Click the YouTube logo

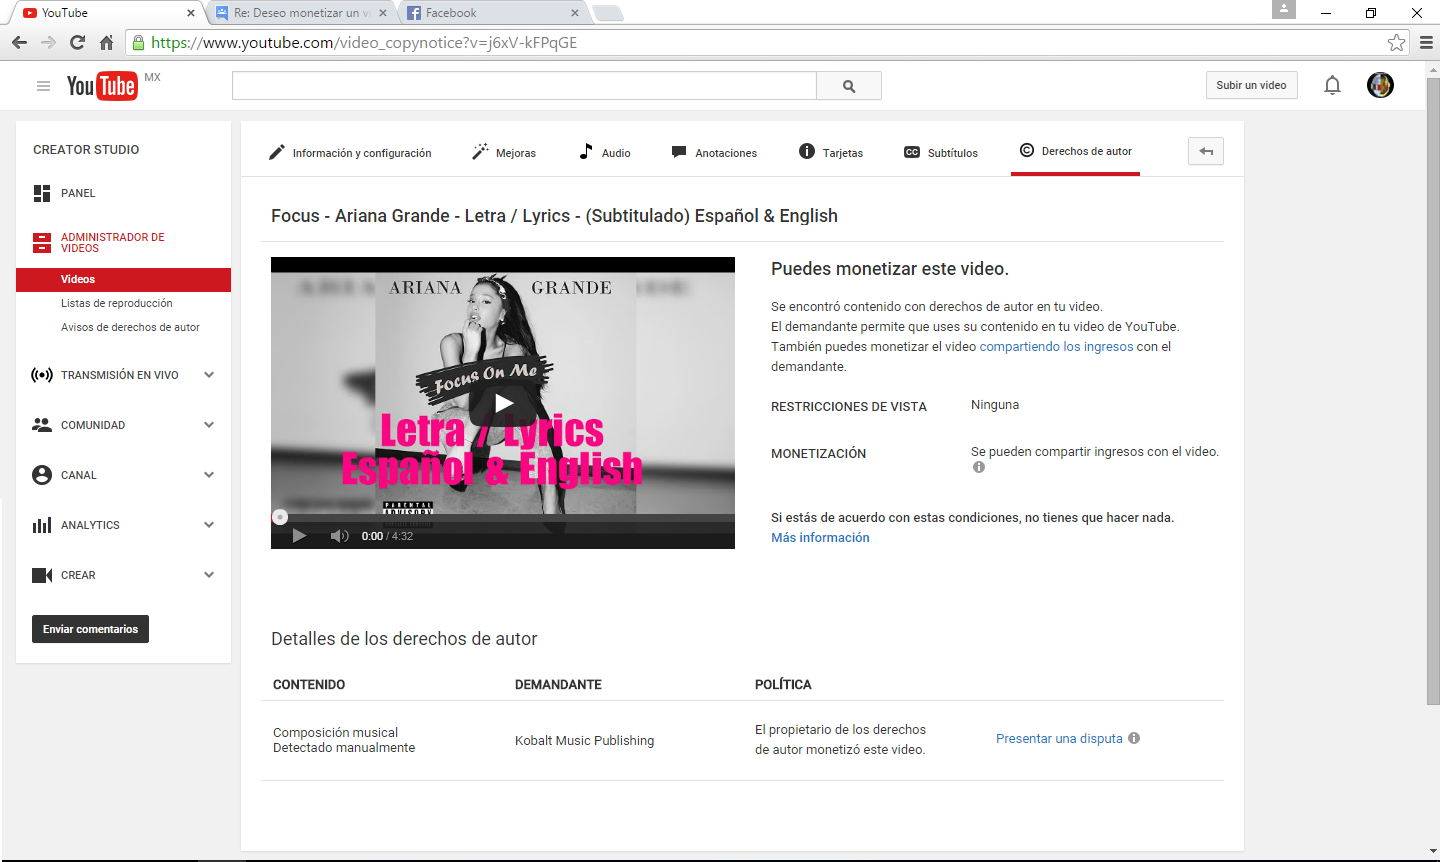pyautogui.click(x=101, y=86)
